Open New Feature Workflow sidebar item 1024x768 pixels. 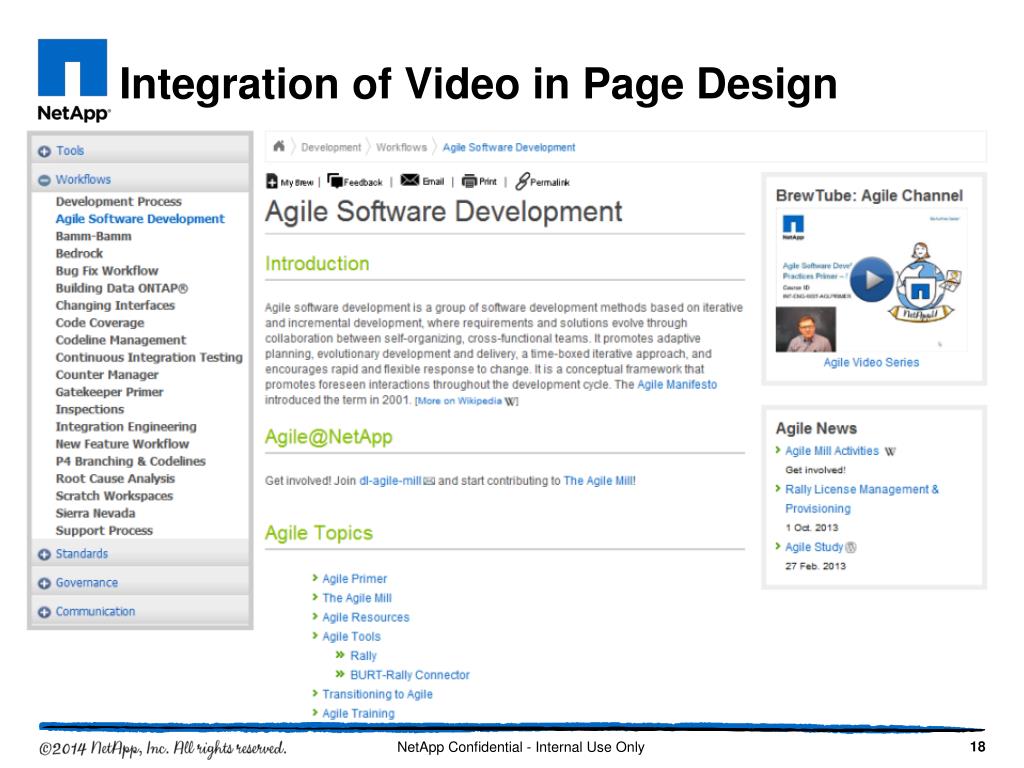(x=122, y=443)
